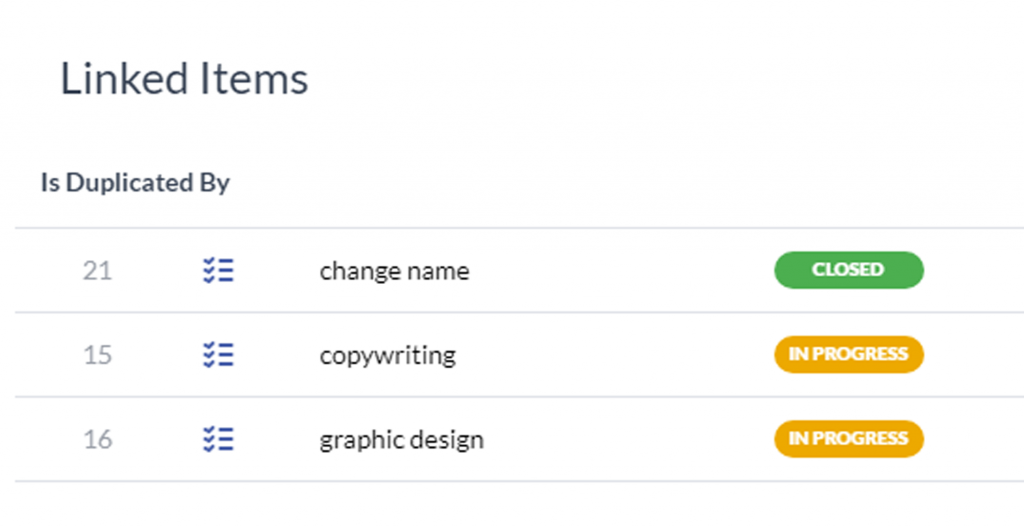Image resolution: width=1024 pixels, height=527 pixels.
Task: Click empty space between change name and CLOSED
Action: [620, 271]
